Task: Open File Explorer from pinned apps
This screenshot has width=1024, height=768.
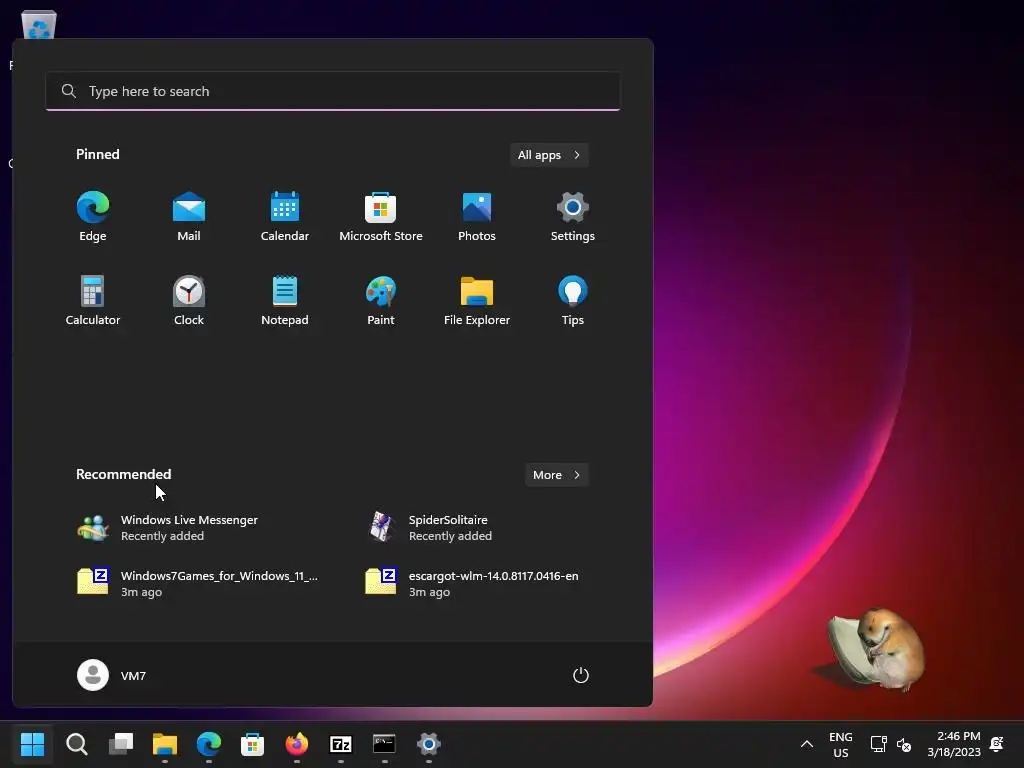Action: (x=477, y=300)
